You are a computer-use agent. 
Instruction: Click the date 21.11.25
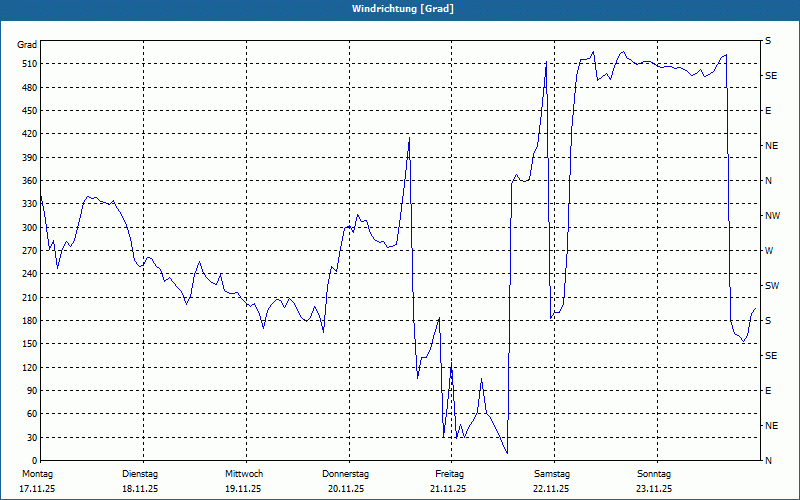pos(448,489)
